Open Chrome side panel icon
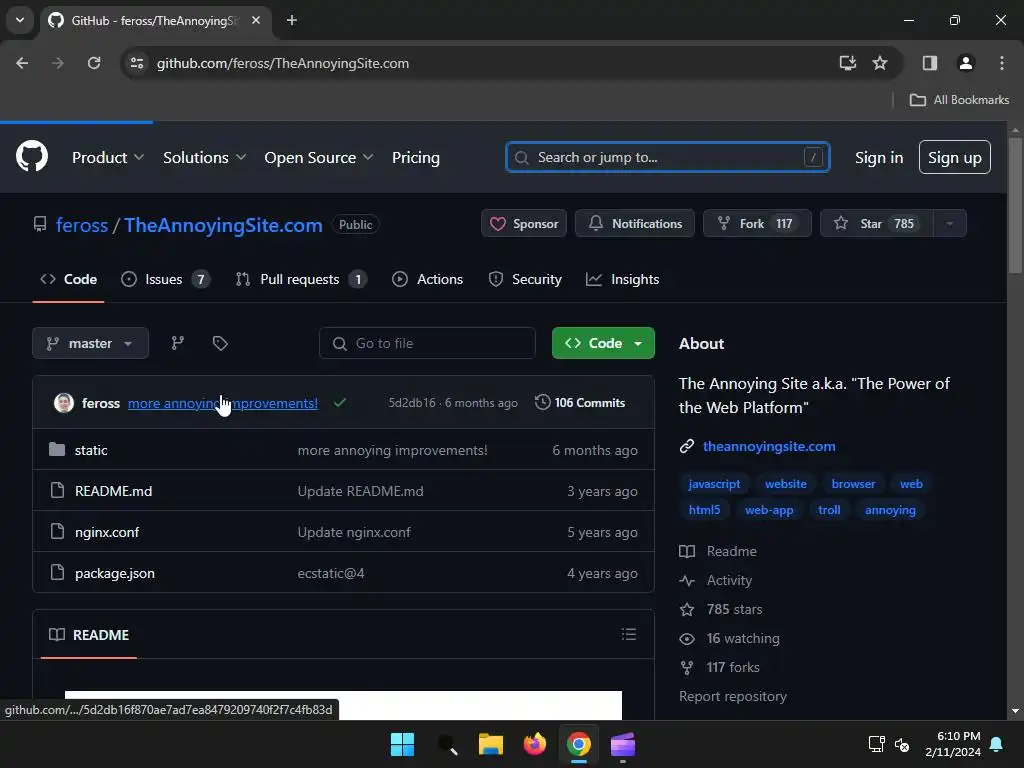 (x=930, y=63)
